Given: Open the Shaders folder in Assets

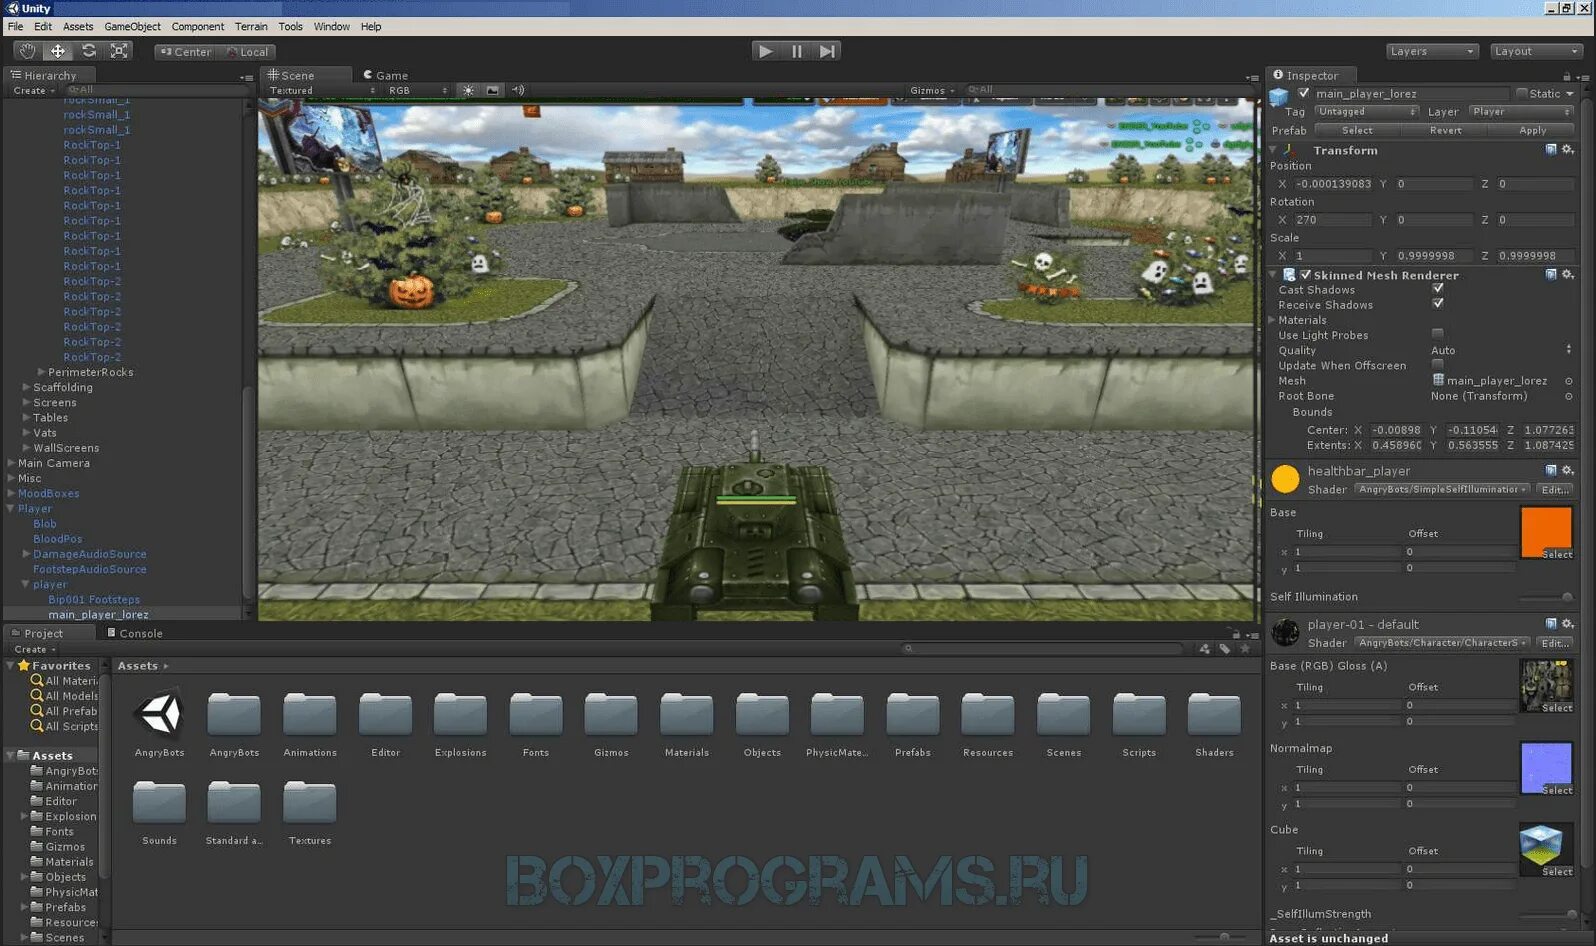Looking at the screenshot, I should [x=1214, y=722].
